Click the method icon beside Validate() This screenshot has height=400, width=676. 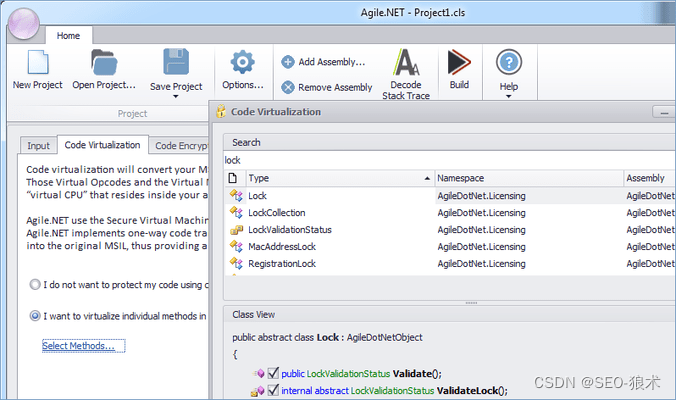click(259, 373)
